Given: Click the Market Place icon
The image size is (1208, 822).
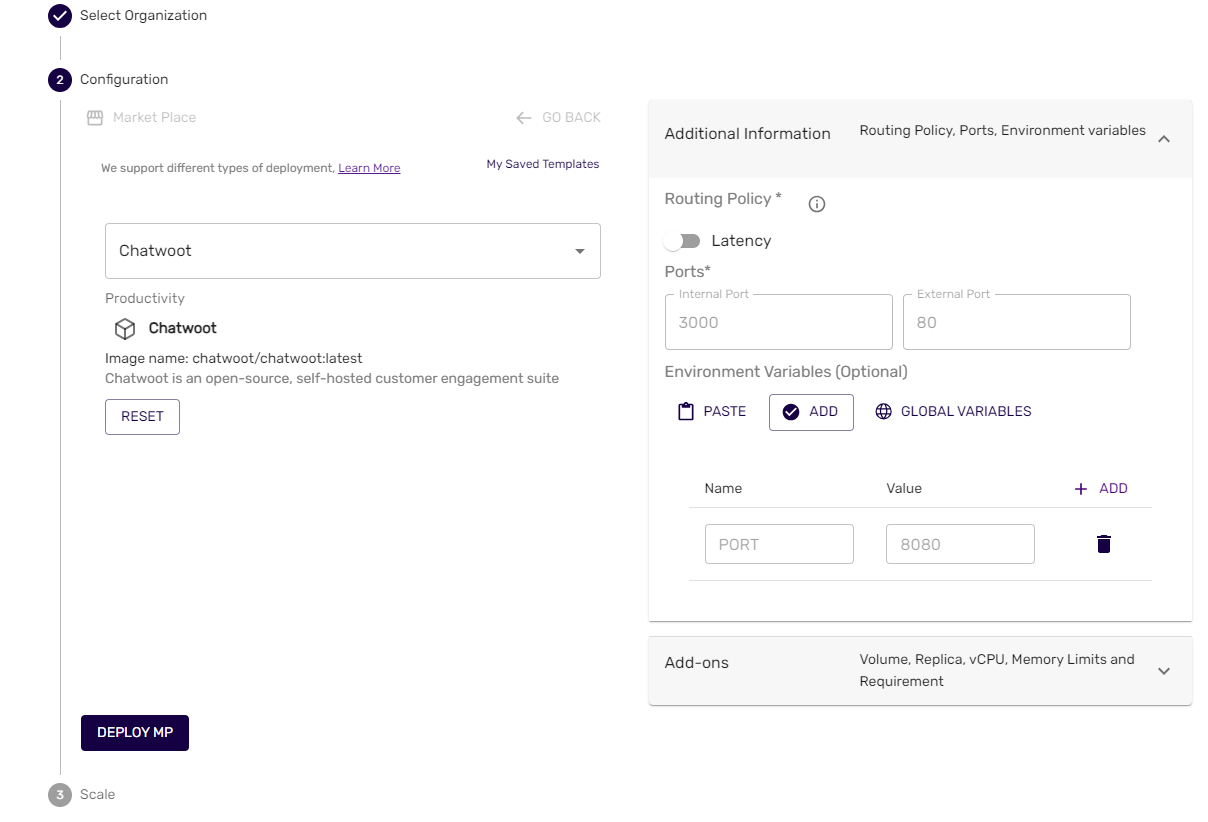Looking at the screenshot, I should 94,117.
